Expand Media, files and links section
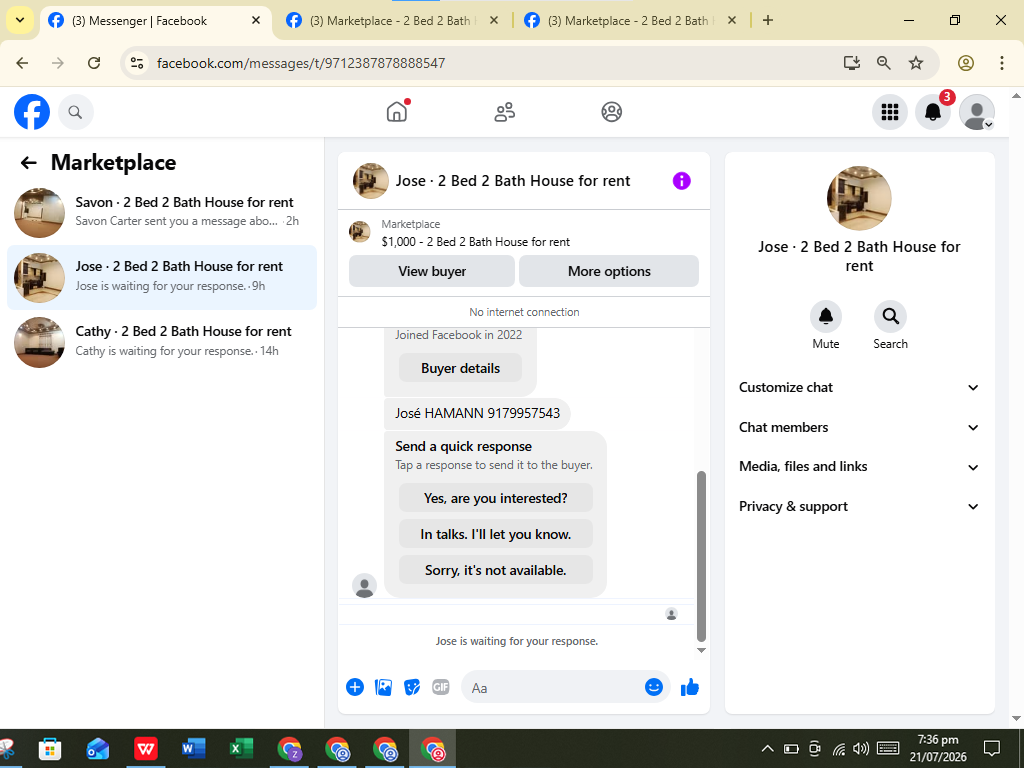 point(859,466)
